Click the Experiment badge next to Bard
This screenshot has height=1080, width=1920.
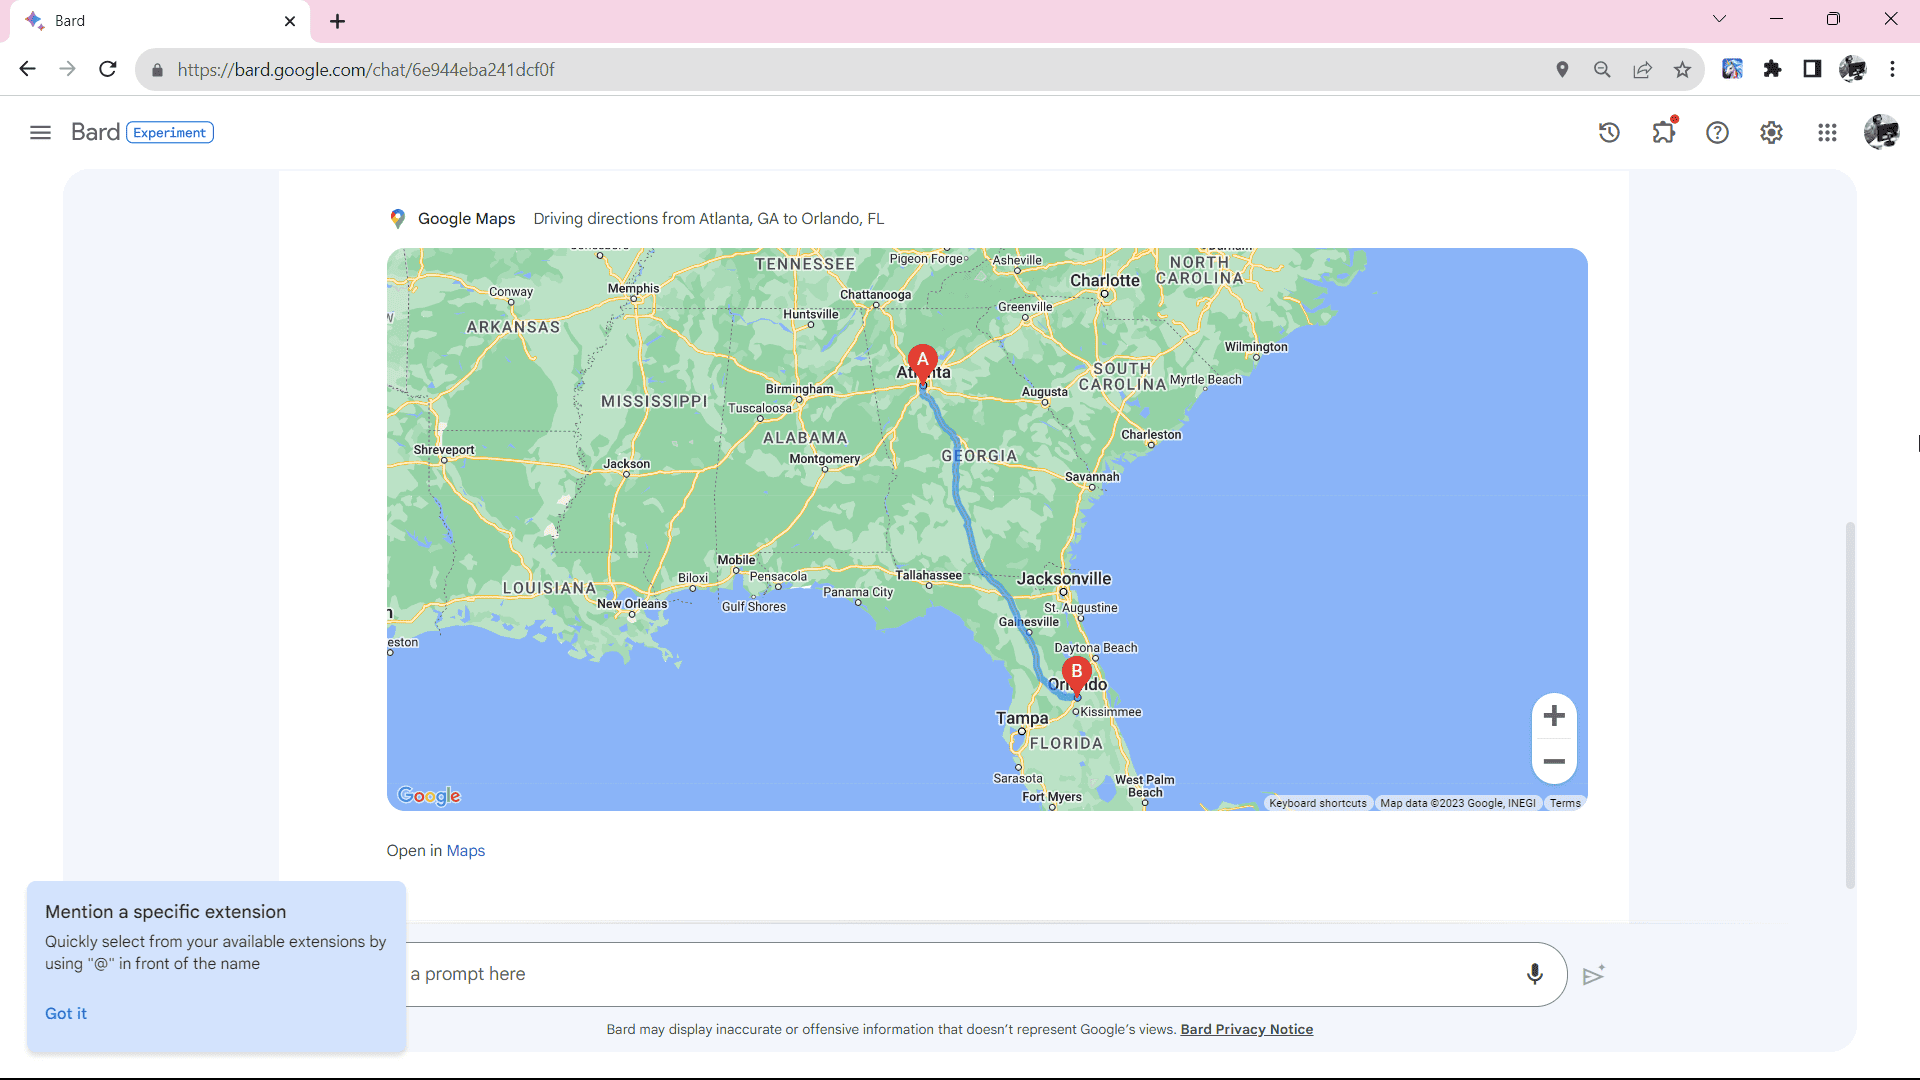(170, 132)
